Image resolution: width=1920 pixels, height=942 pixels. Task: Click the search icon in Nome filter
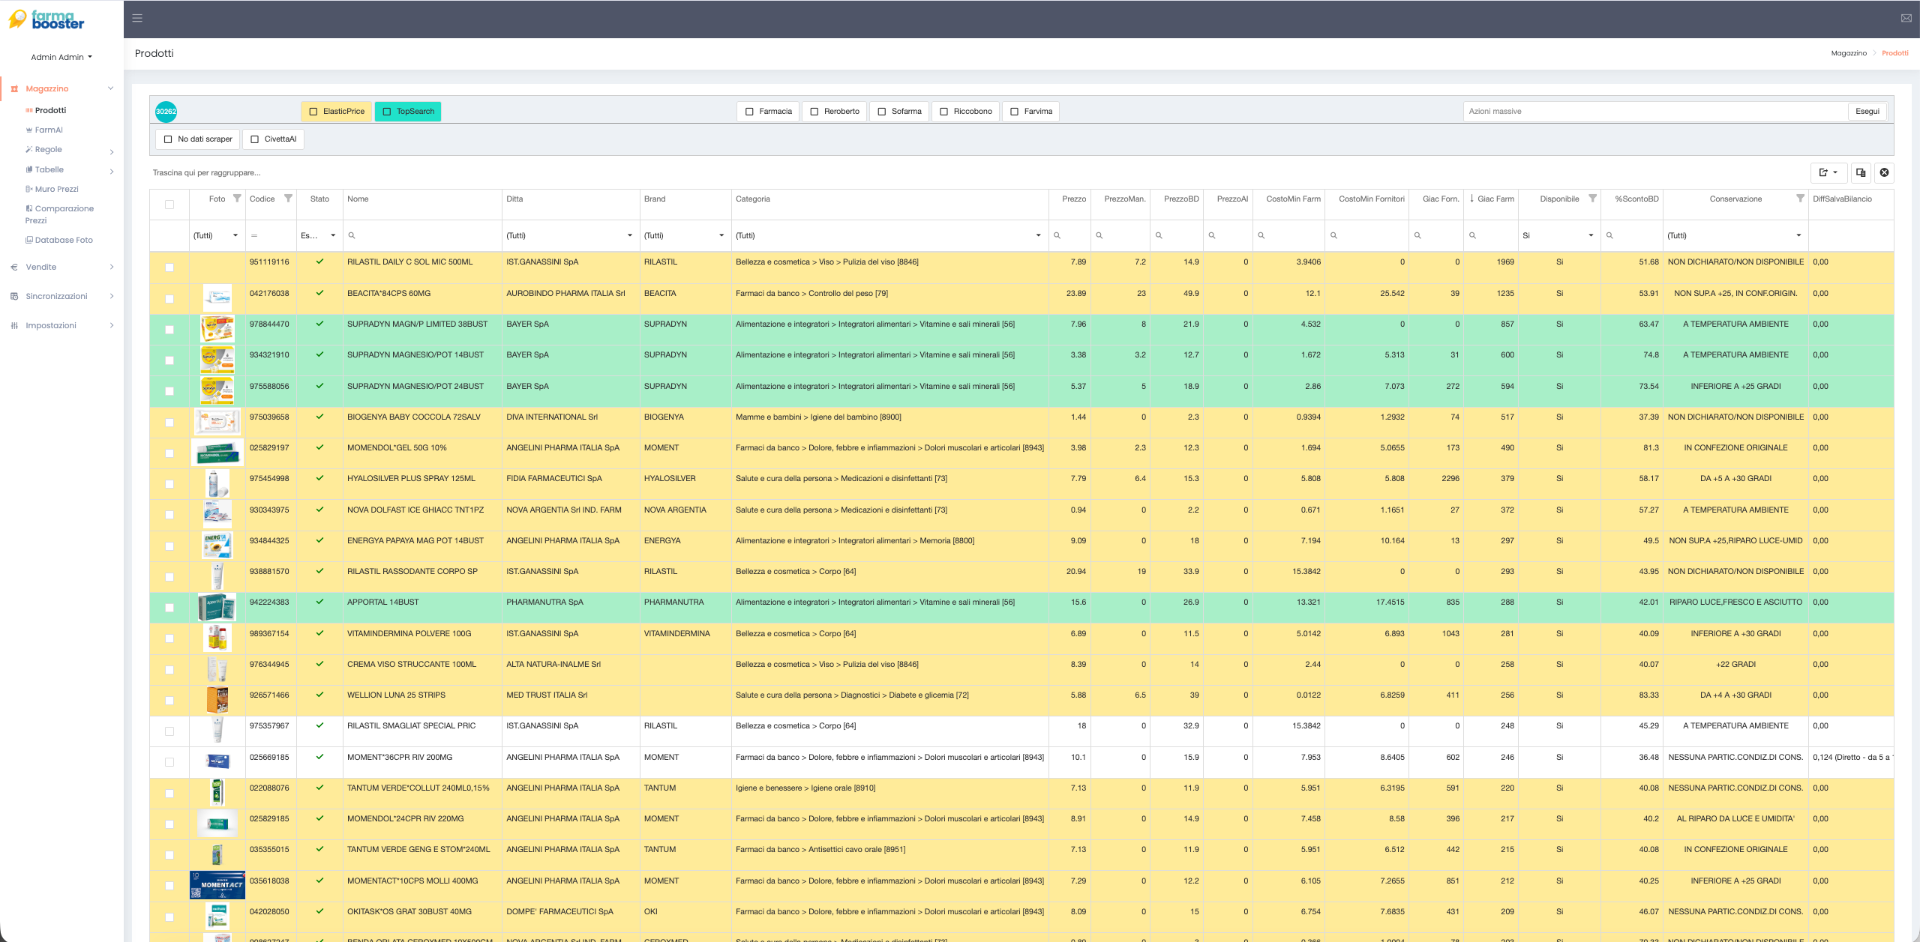[x=352, y=236]
